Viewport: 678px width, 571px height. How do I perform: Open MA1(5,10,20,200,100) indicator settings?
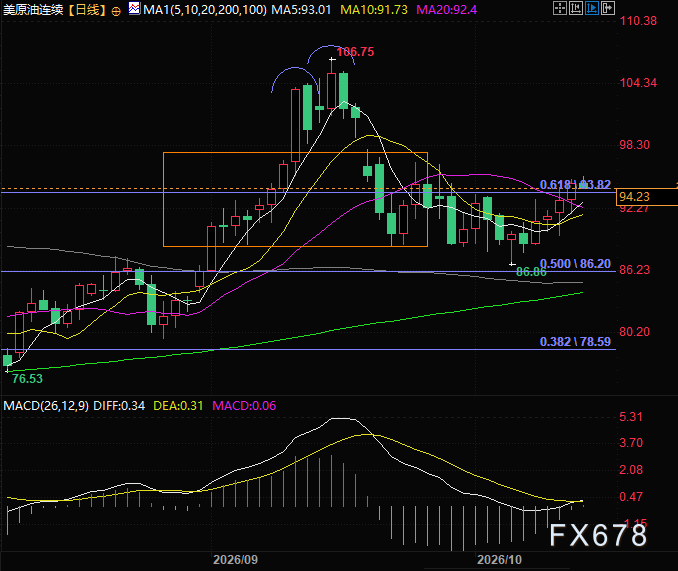[x=205, y=10]
